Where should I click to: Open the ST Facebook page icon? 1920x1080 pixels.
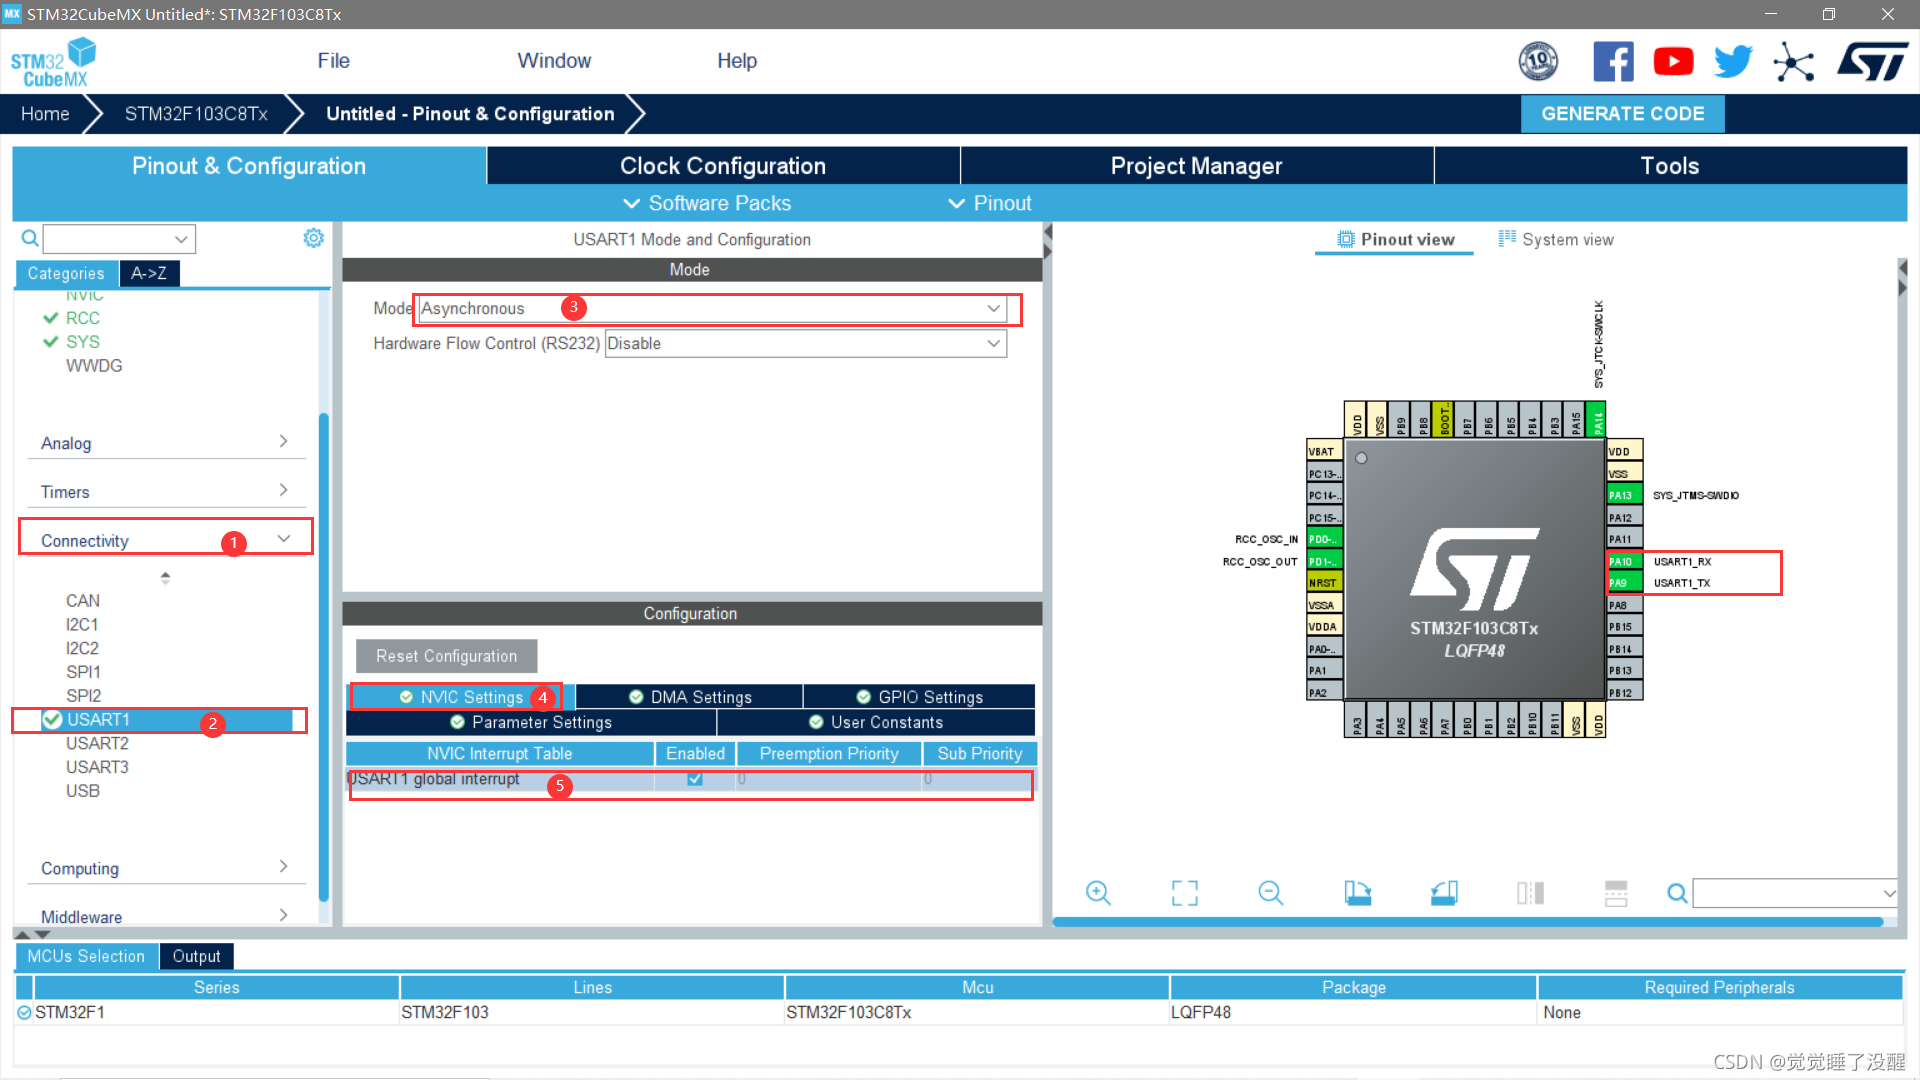point(1613,62)
